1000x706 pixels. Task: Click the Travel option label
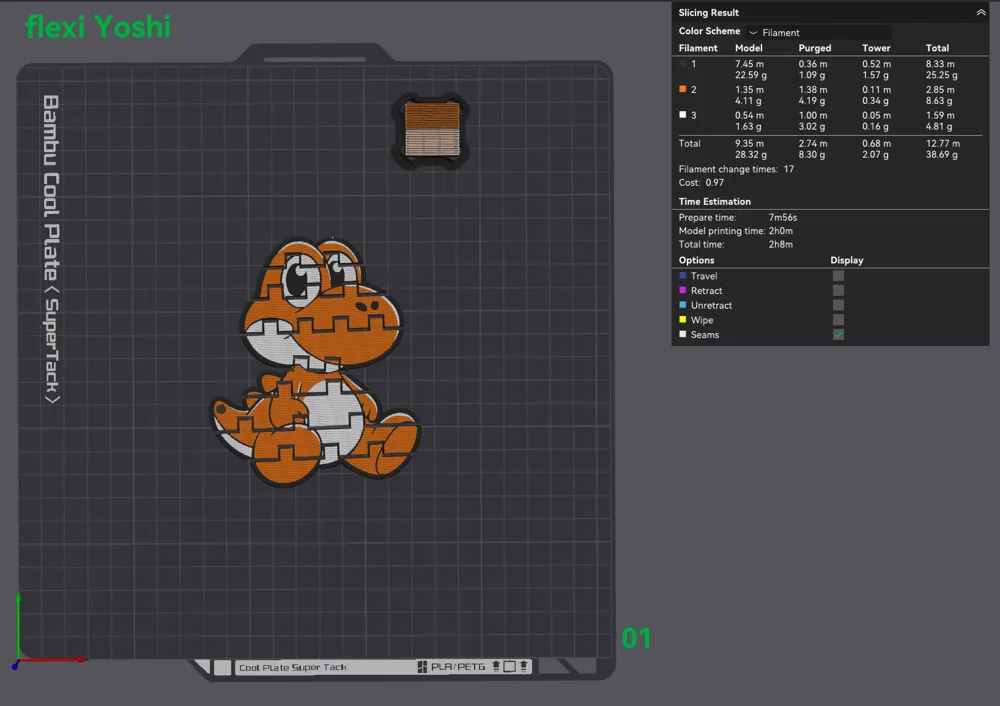point(703,276)
